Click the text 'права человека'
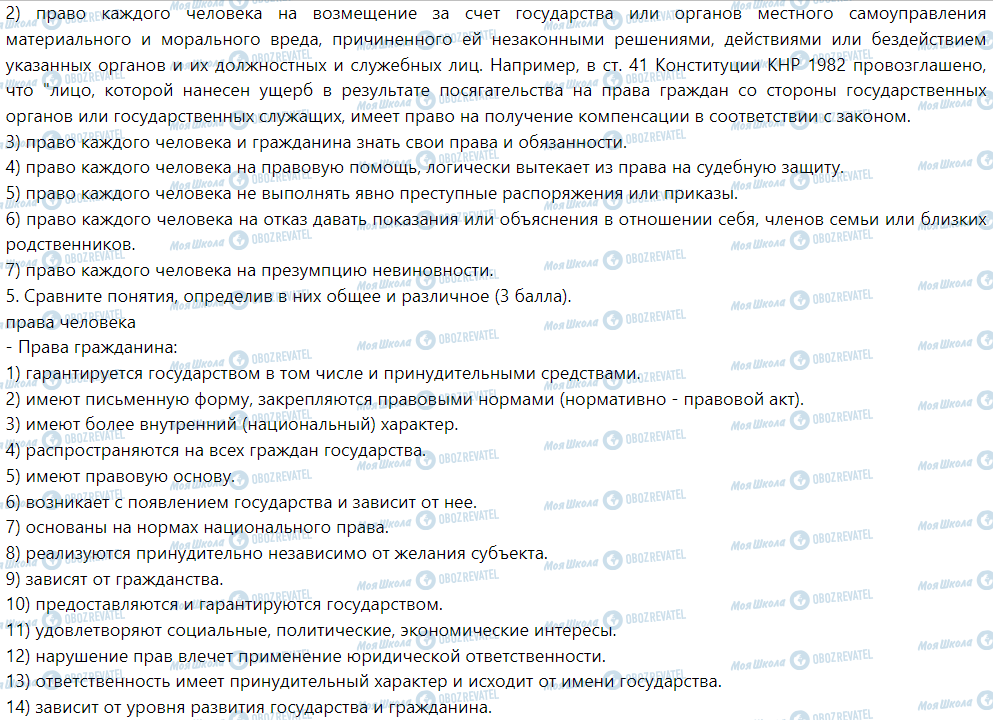Viewport: 993px width, 720px height. [x=70, y=322]
